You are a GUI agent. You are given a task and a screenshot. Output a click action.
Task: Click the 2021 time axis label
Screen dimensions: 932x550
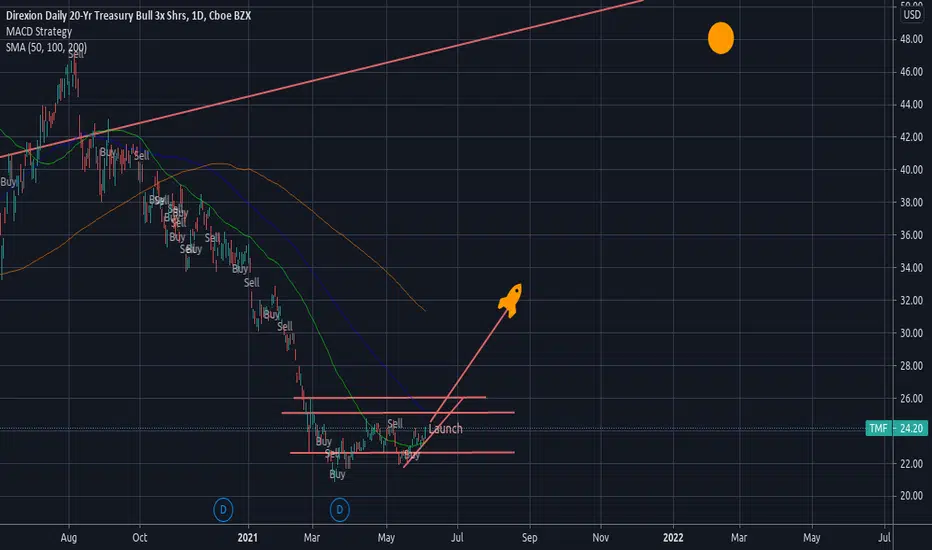click(x=248, y=538)
